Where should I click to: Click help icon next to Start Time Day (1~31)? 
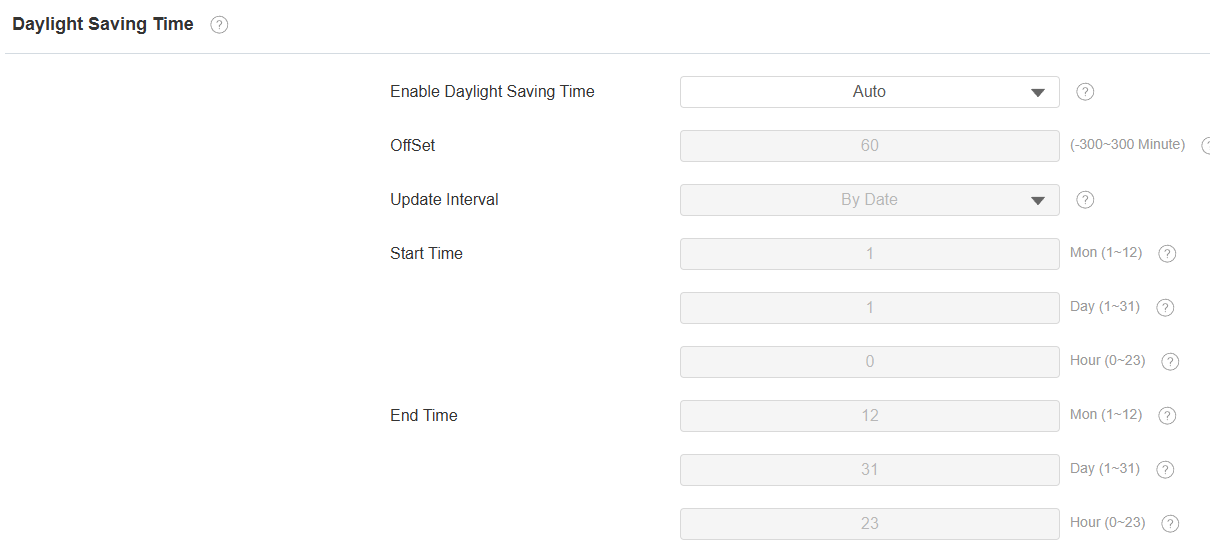pyautogui.click(x=1165, y=308)
